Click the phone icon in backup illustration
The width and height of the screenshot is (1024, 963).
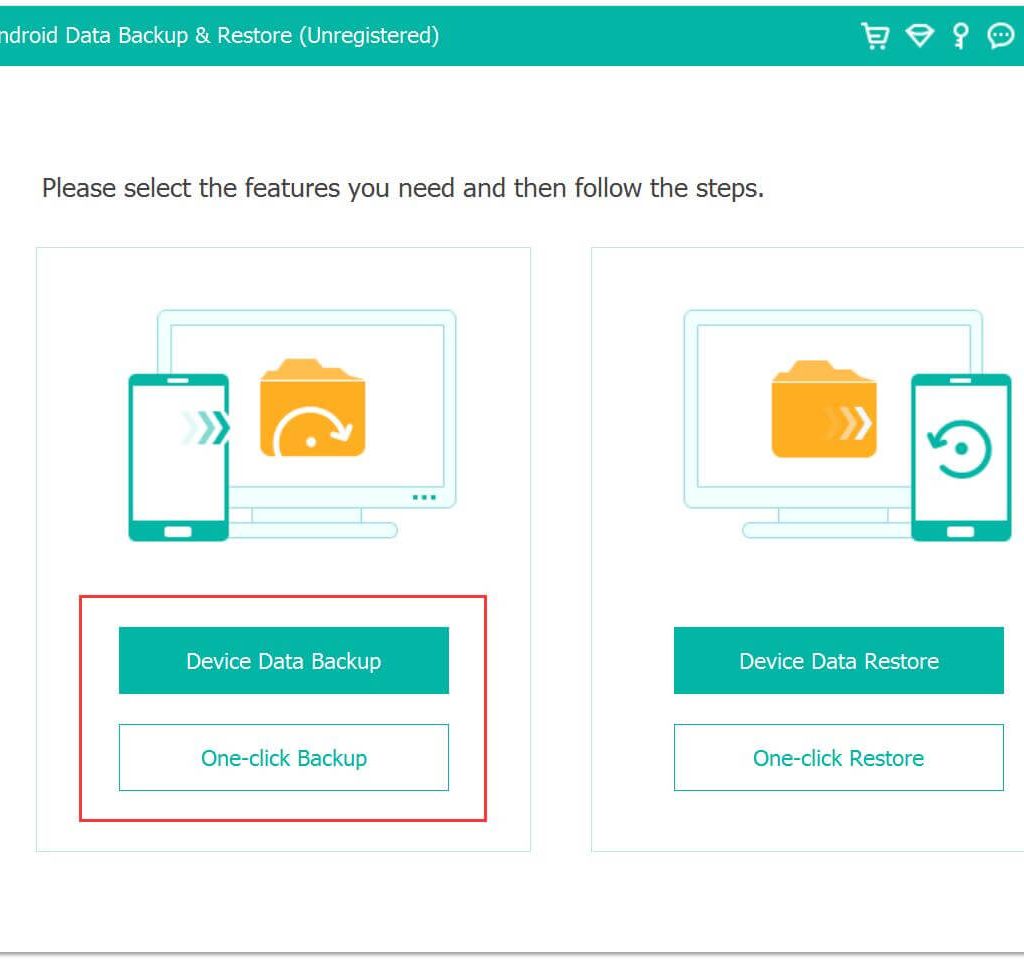pos(178,457)
